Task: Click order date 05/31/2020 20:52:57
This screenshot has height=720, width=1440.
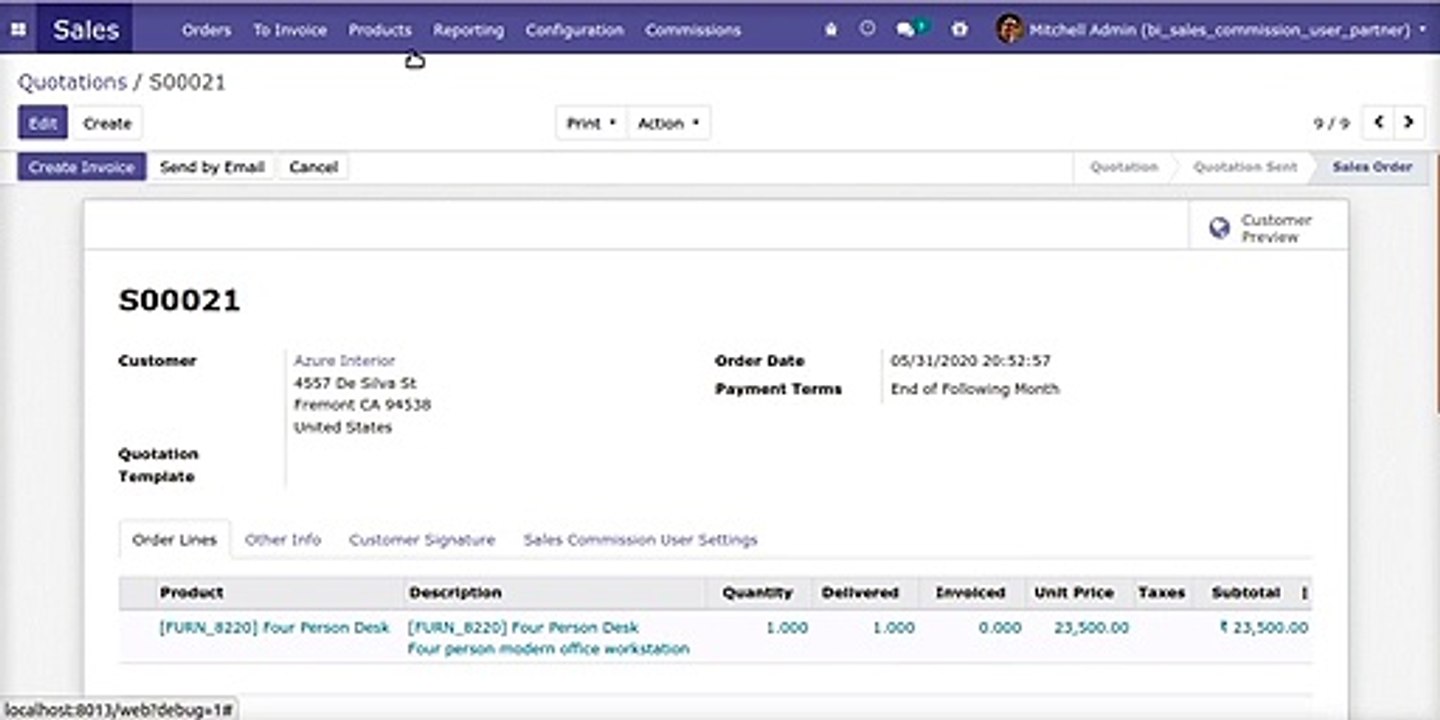Action: 970,360
